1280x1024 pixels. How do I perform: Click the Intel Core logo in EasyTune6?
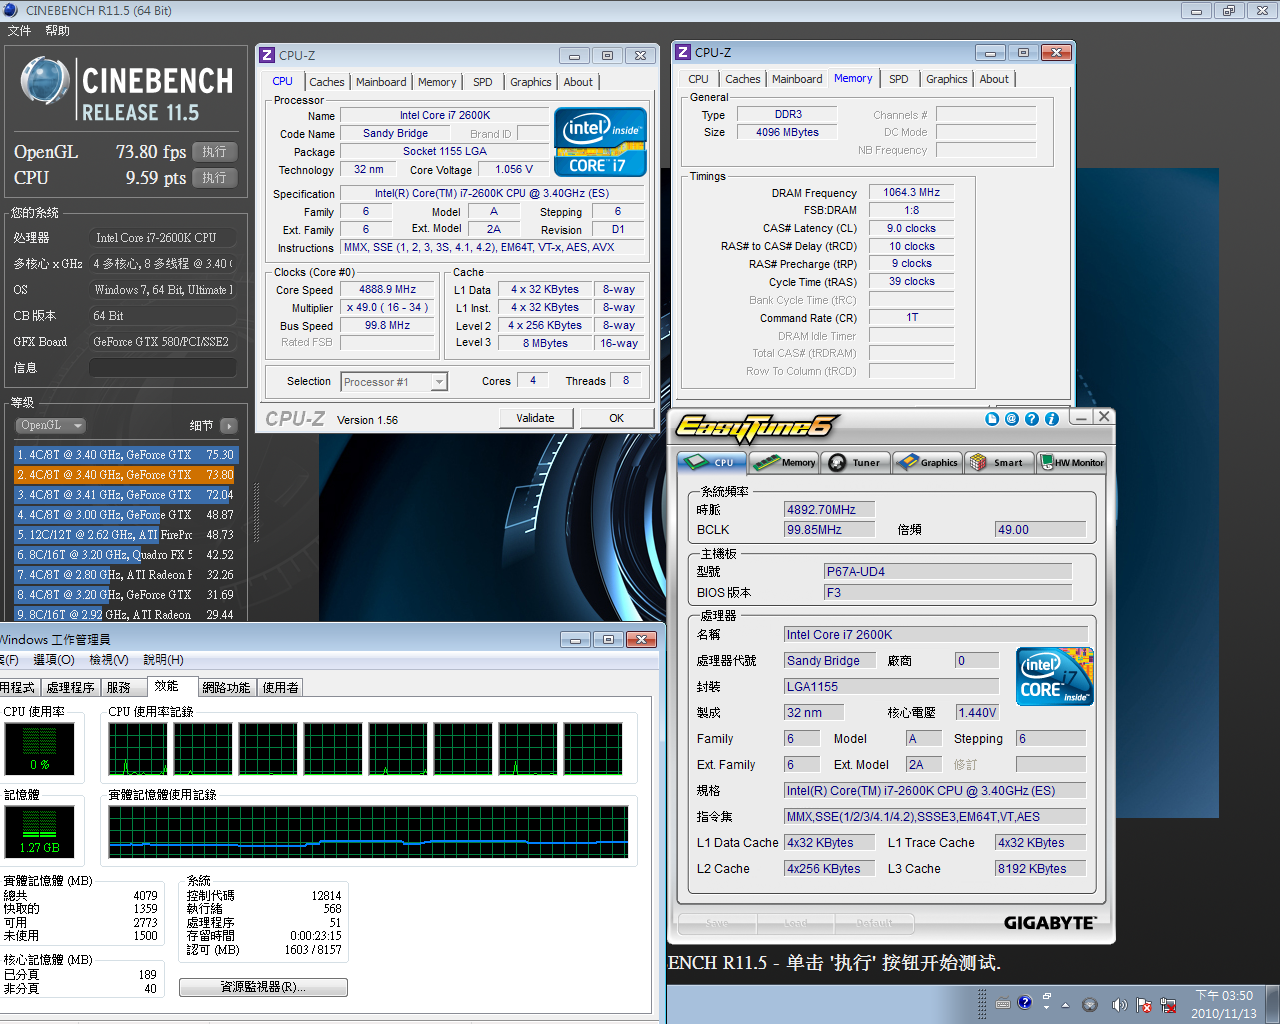click(1055, 677)
